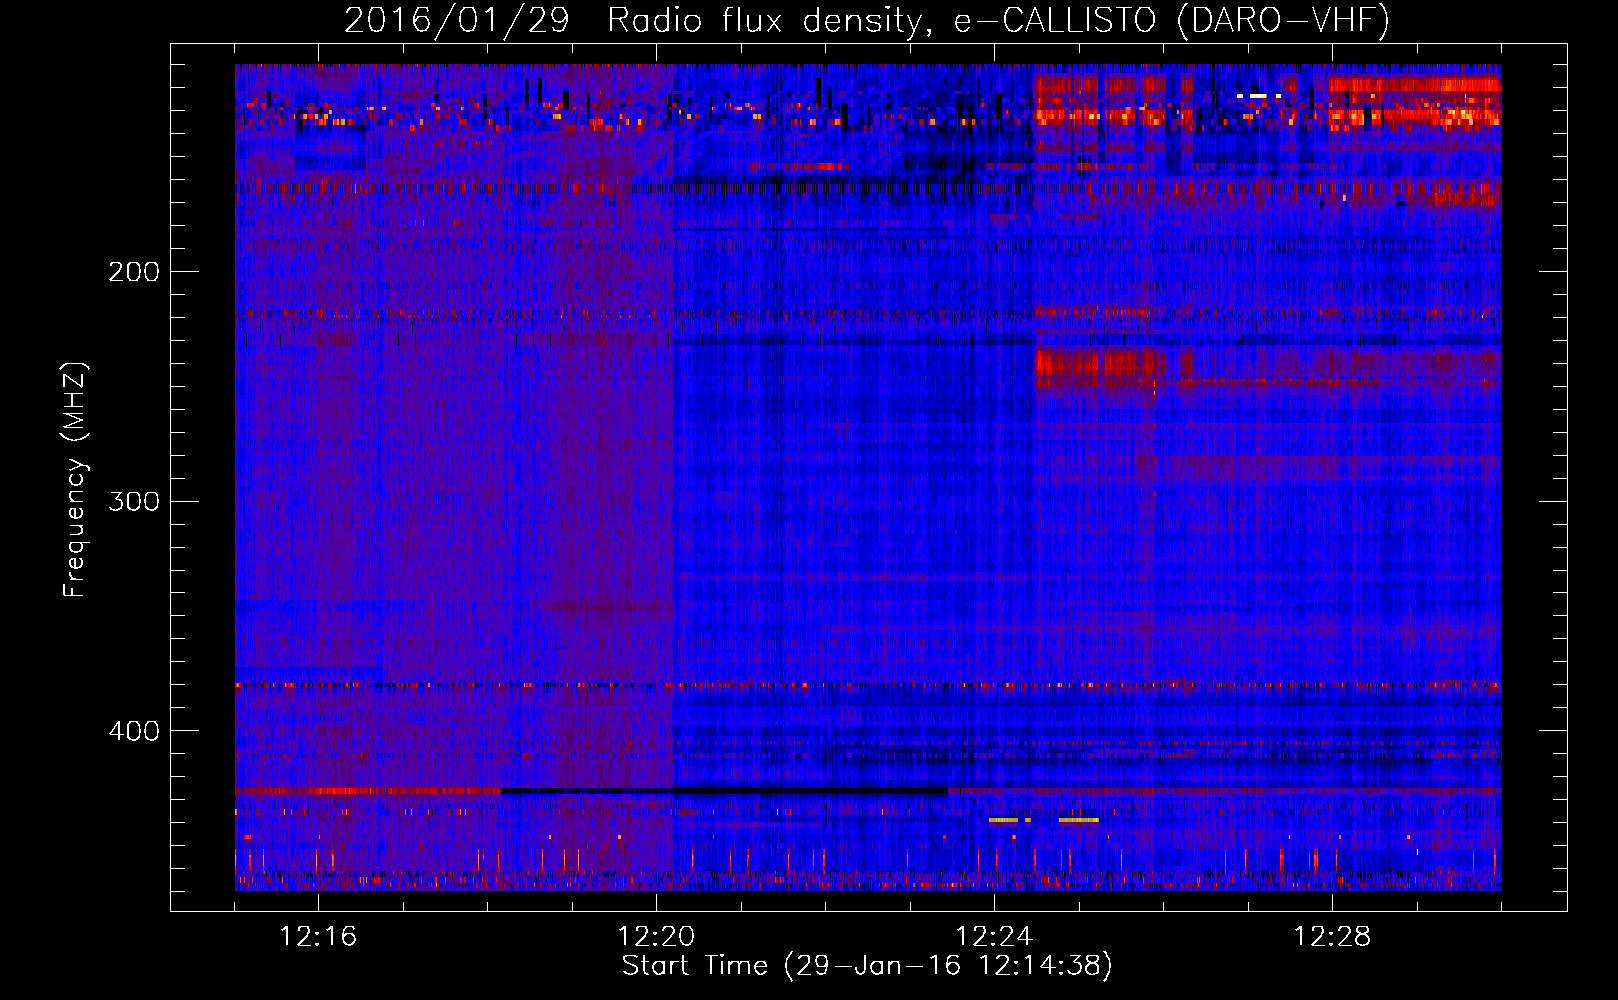Select the 12:24 time tick label
1618x1000 pixels.
click(994, 937)
